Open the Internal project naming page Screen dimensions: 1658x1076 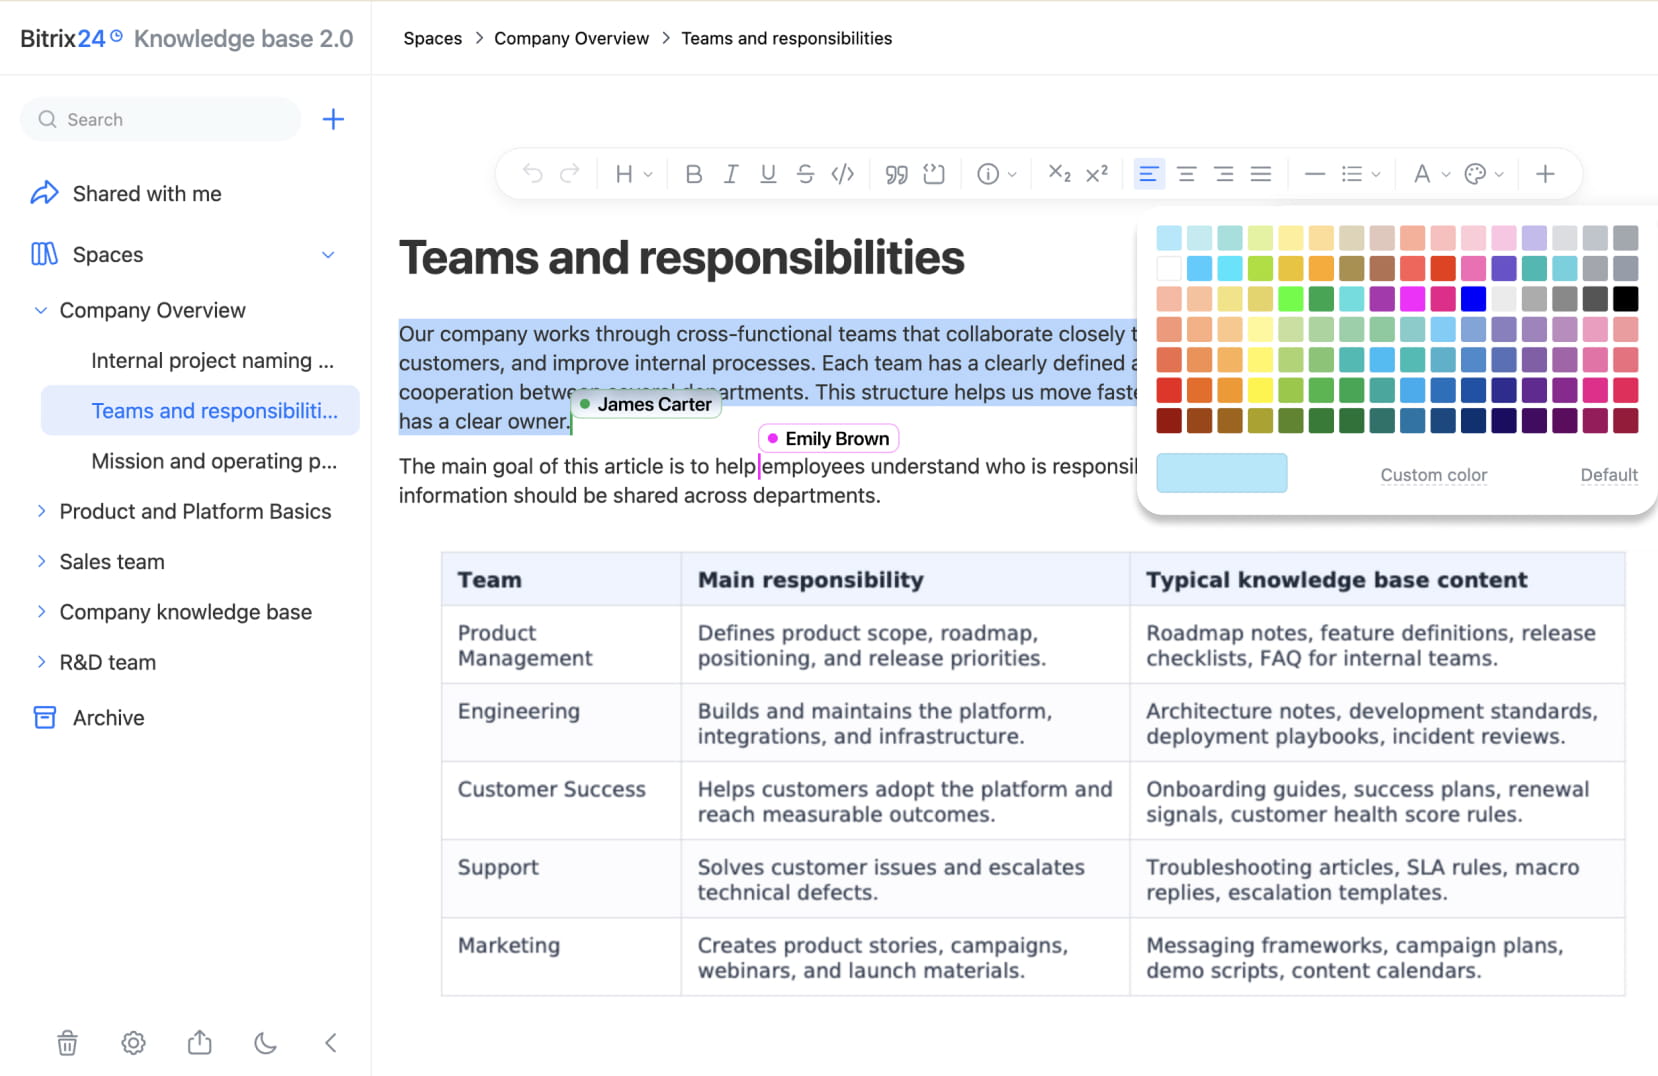pyautogui.click(x=212, y=360)
